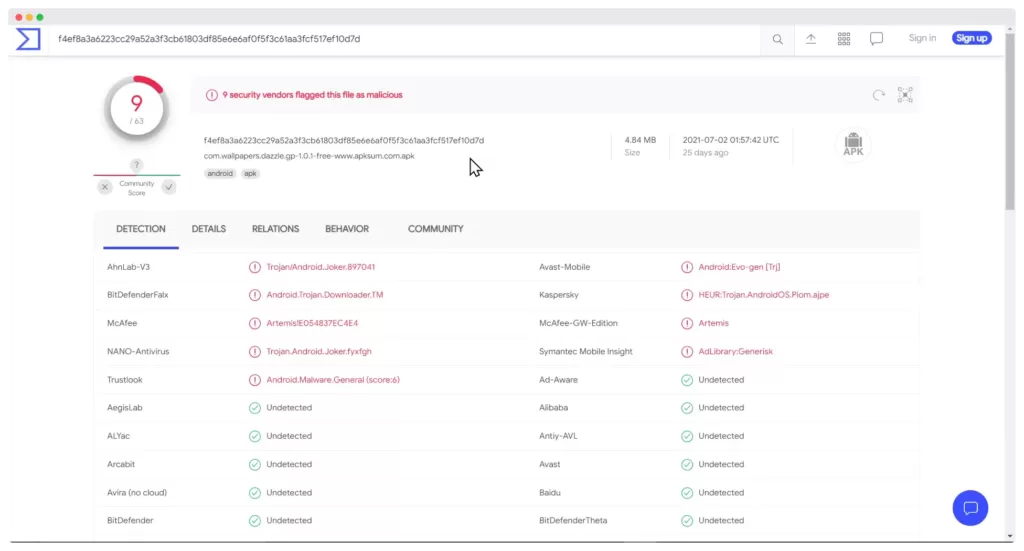Click green check icon in Baidu row

tap(687, 493)
